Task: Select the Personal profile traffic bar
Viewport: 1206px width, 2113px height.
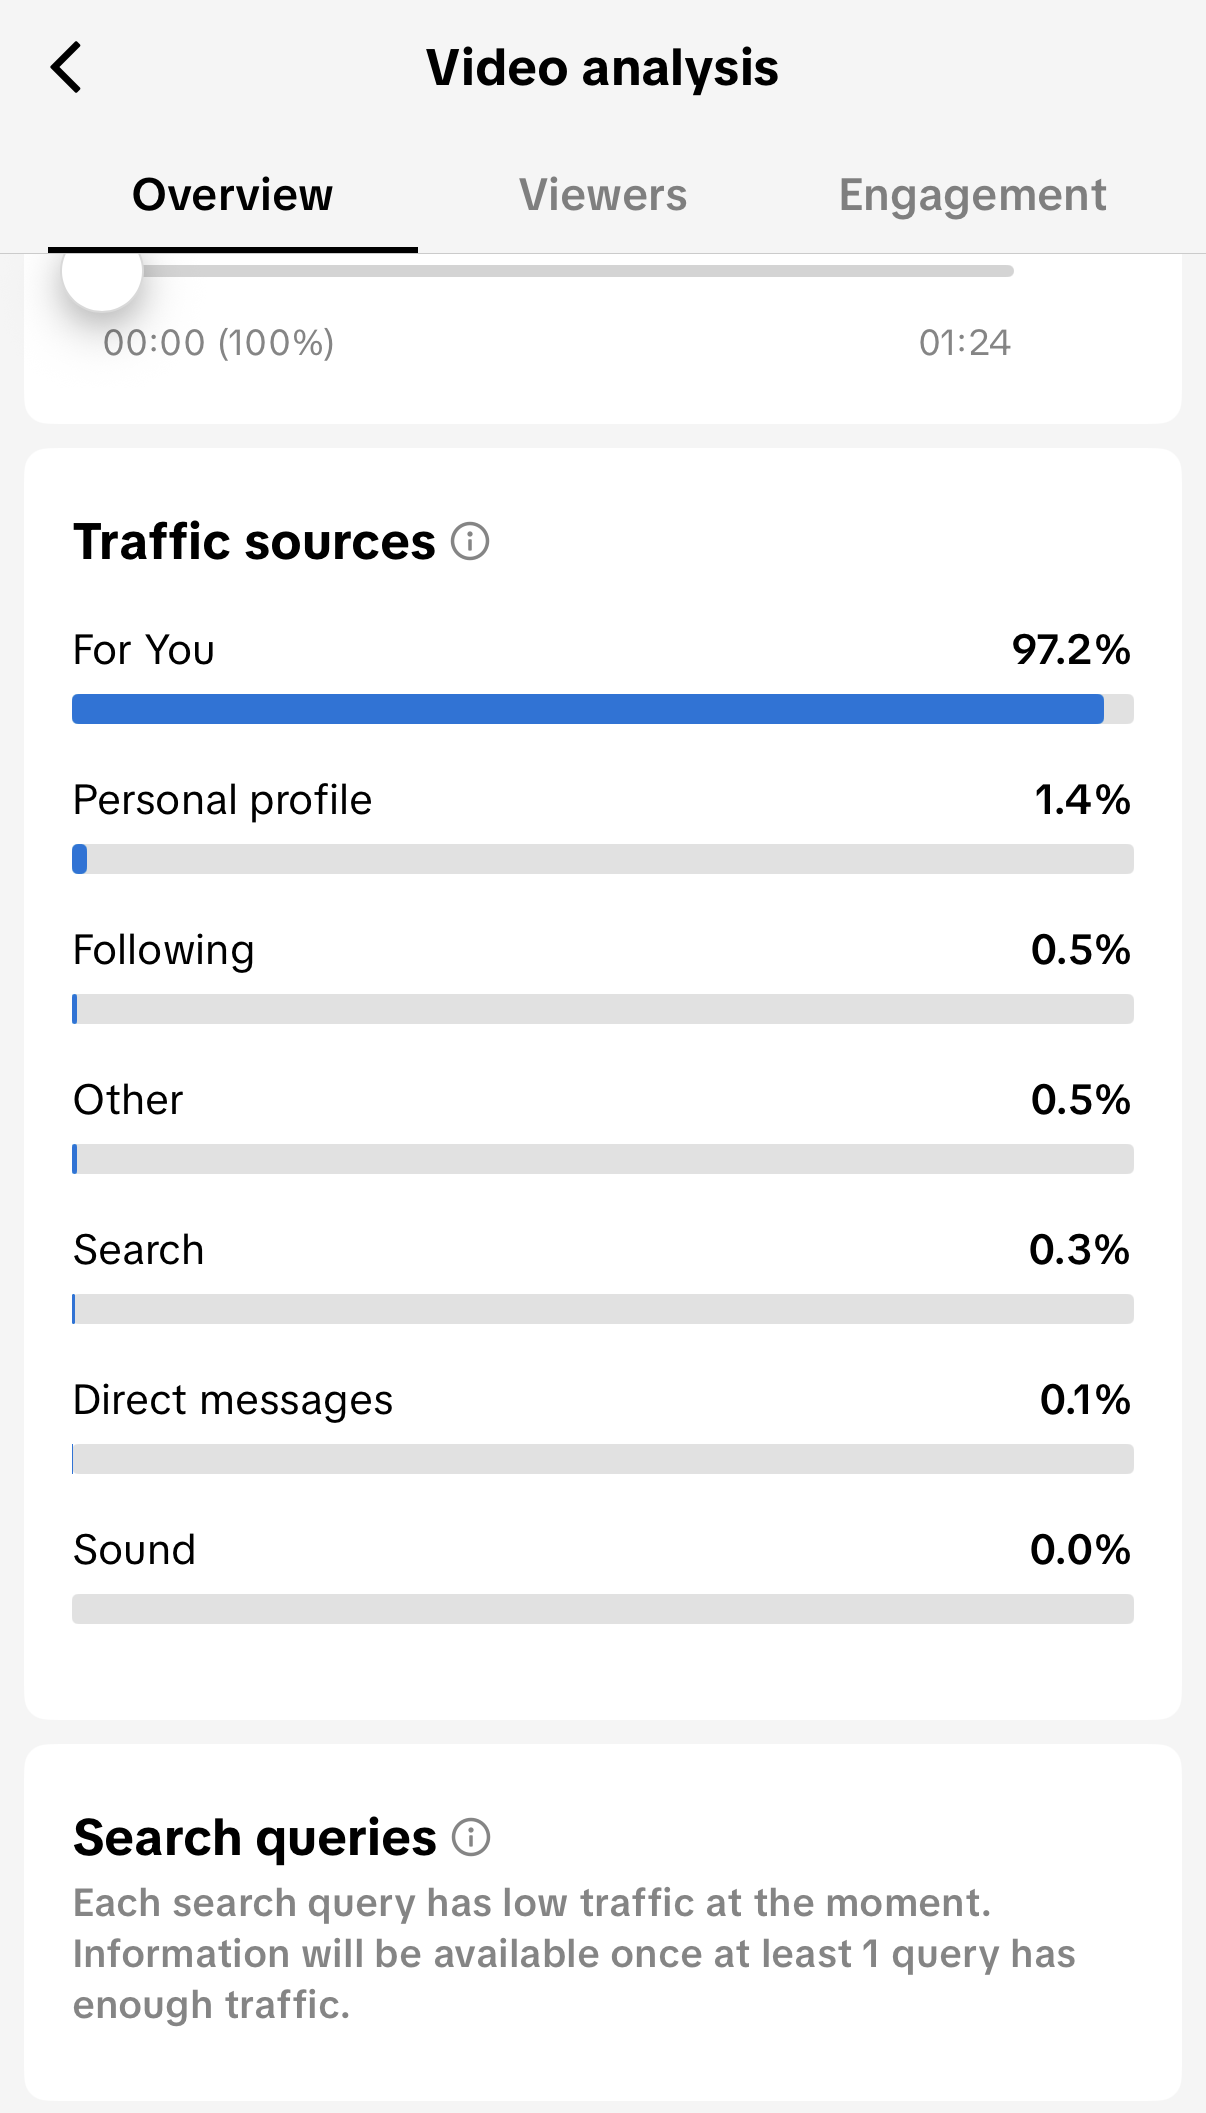Action: 602,859
